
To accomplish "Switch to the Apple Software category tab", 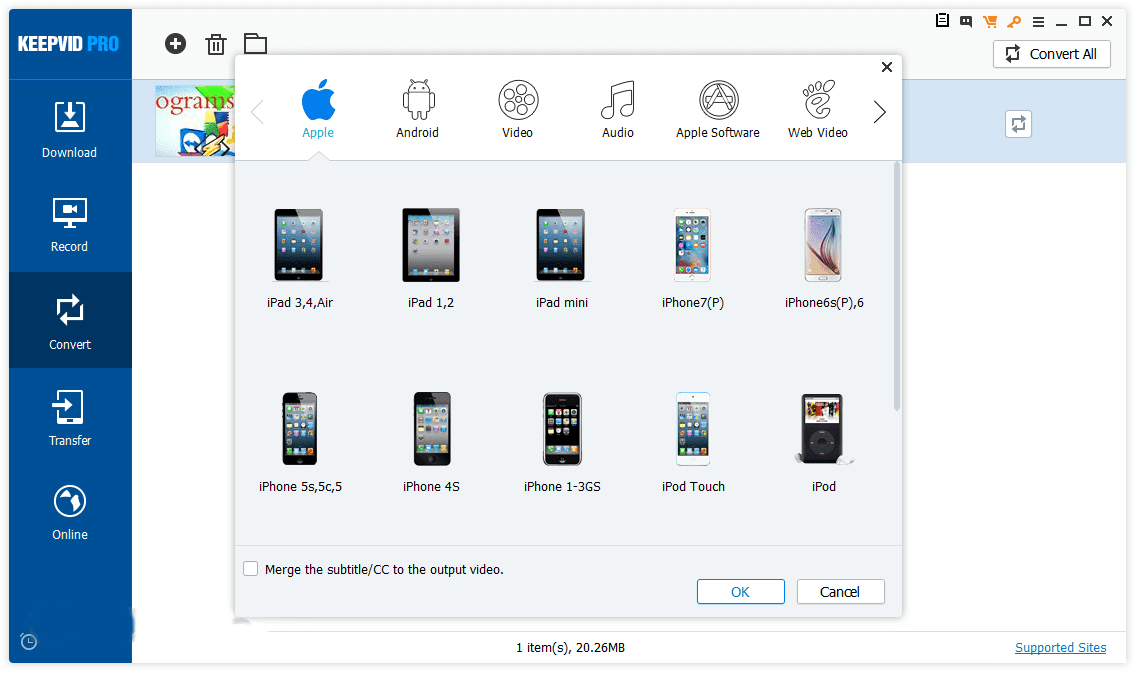I will (718, 109).
